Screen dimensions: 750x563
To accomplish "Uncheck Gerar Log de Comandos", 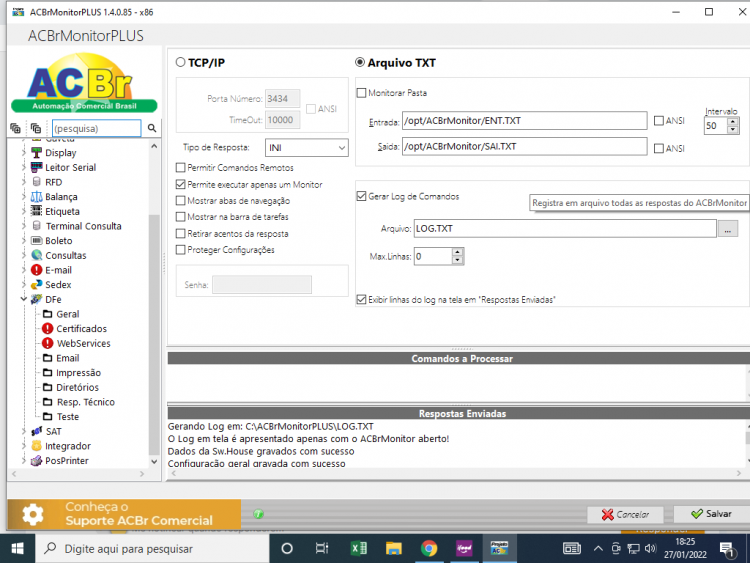I will [362, 196].
